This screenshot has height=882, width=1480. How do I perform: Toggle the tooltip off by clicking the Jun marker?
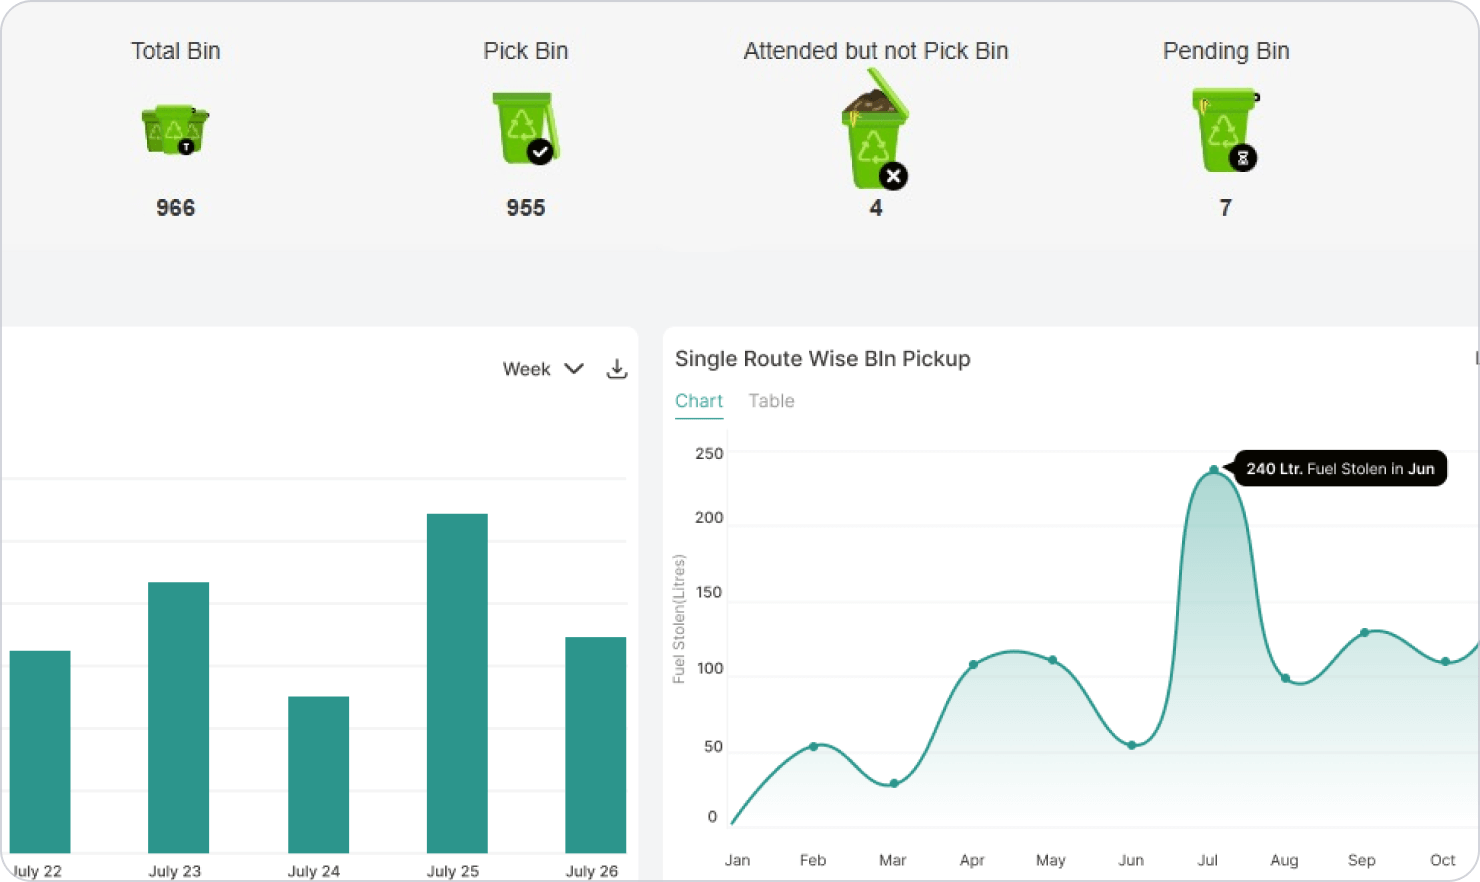[1131, 744]
